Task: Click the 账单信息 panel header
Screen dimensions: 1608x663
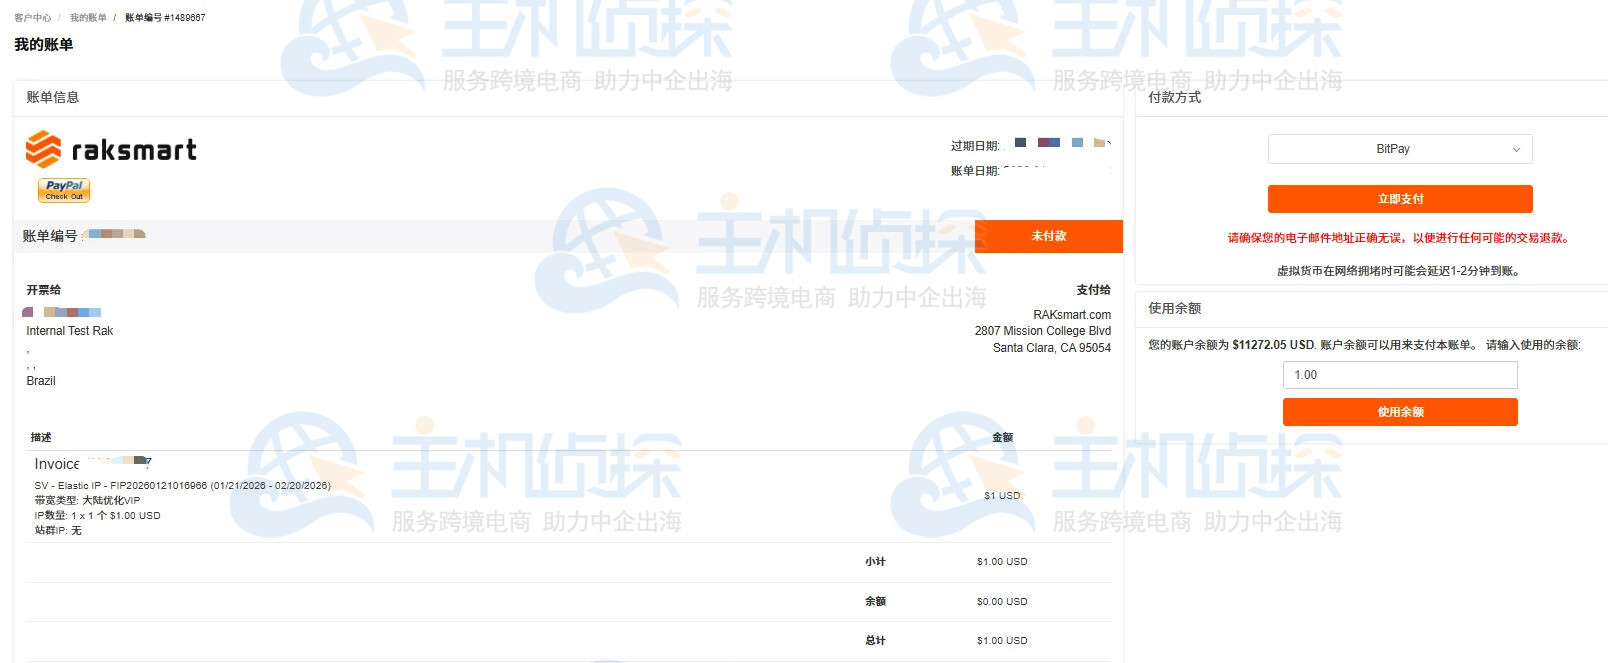Action: [53, 97]
